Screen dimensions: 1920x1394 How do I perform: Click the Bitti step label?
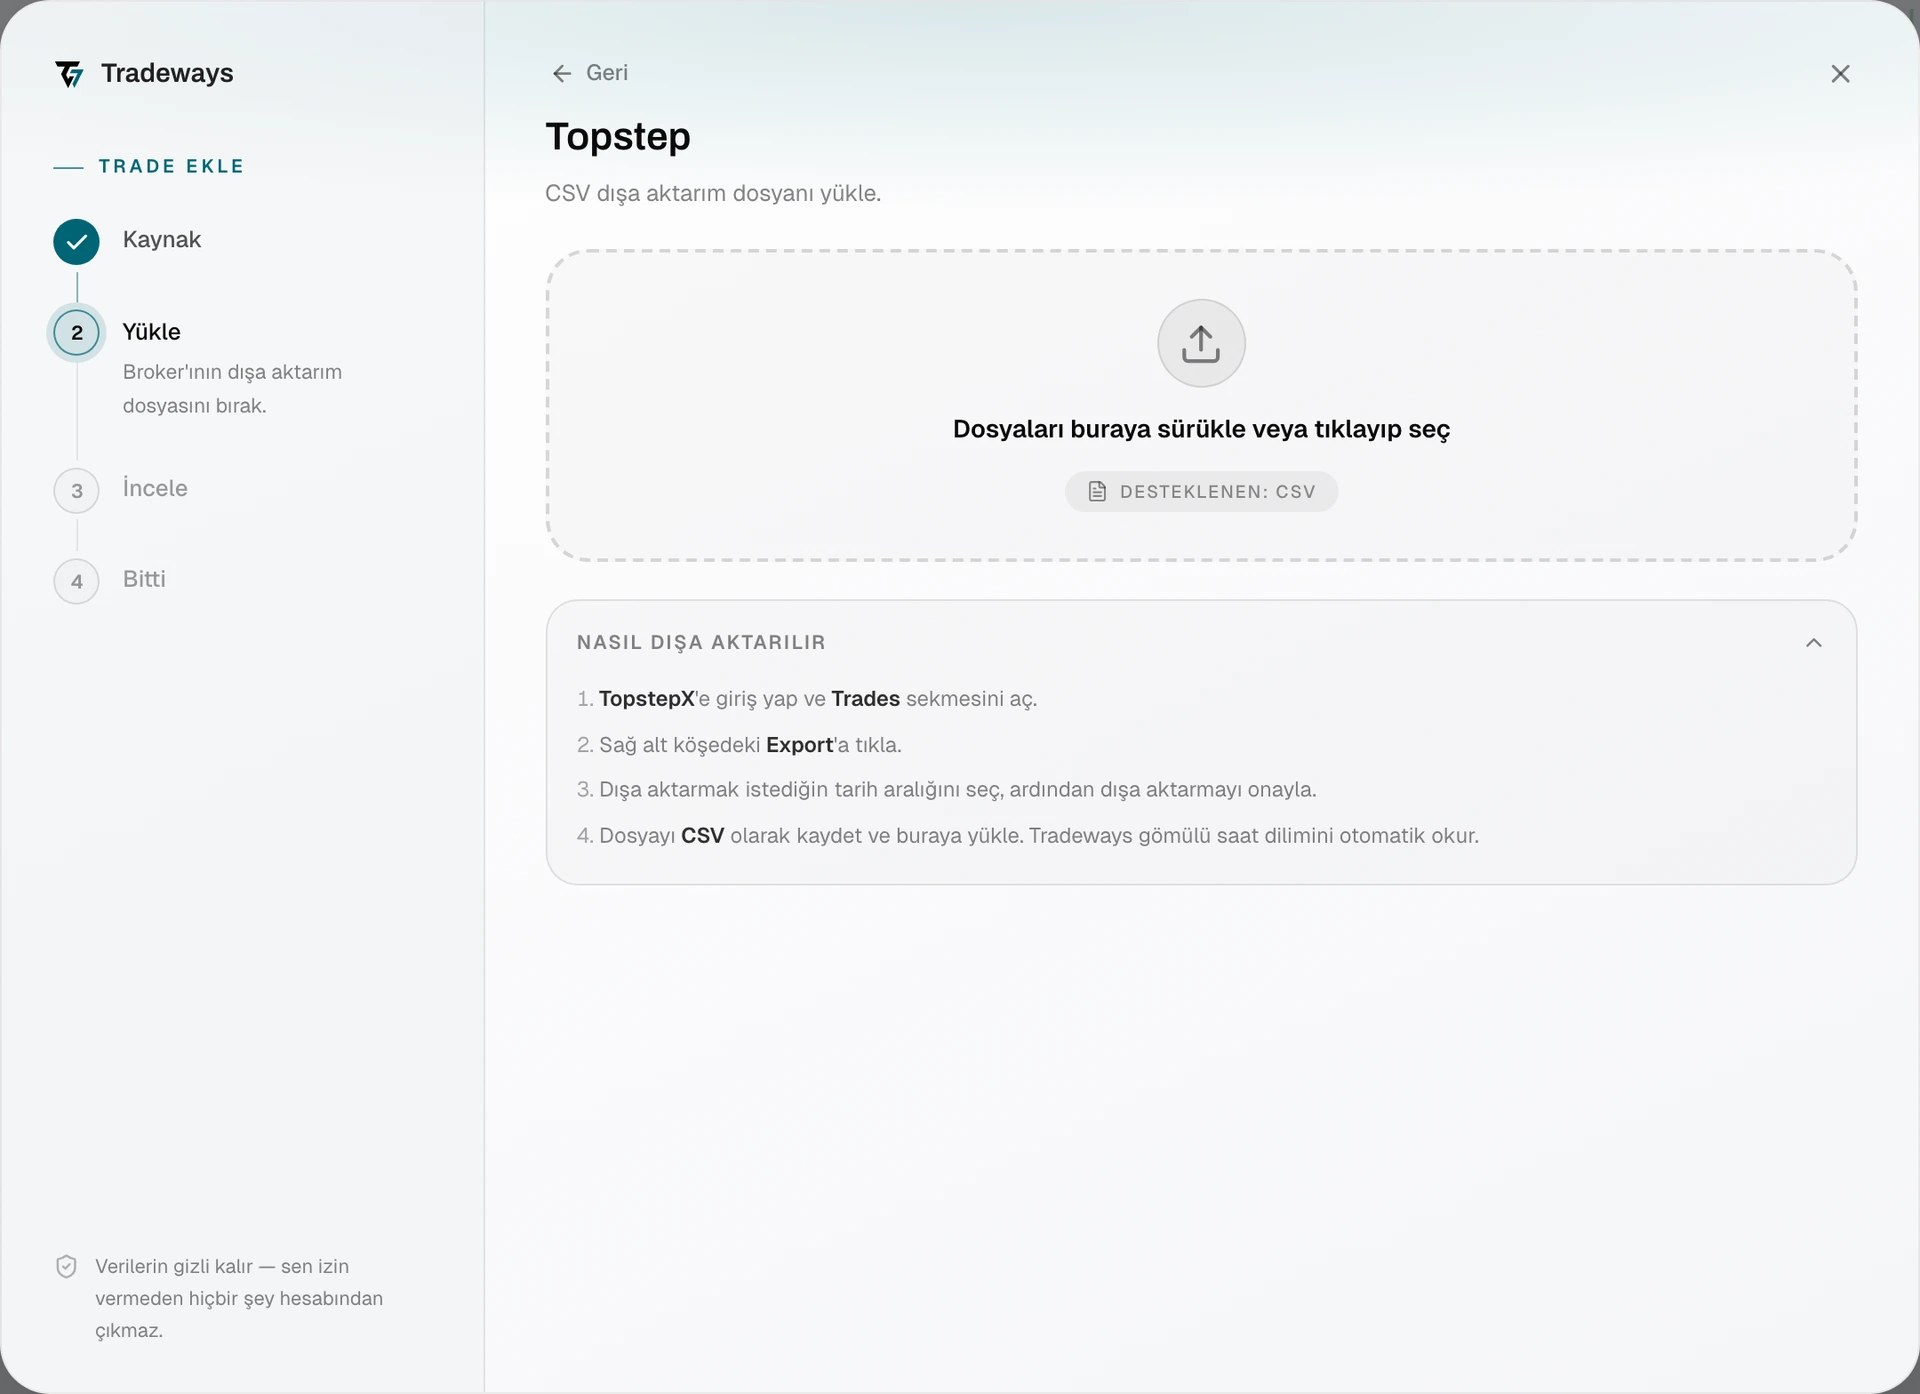144,579
